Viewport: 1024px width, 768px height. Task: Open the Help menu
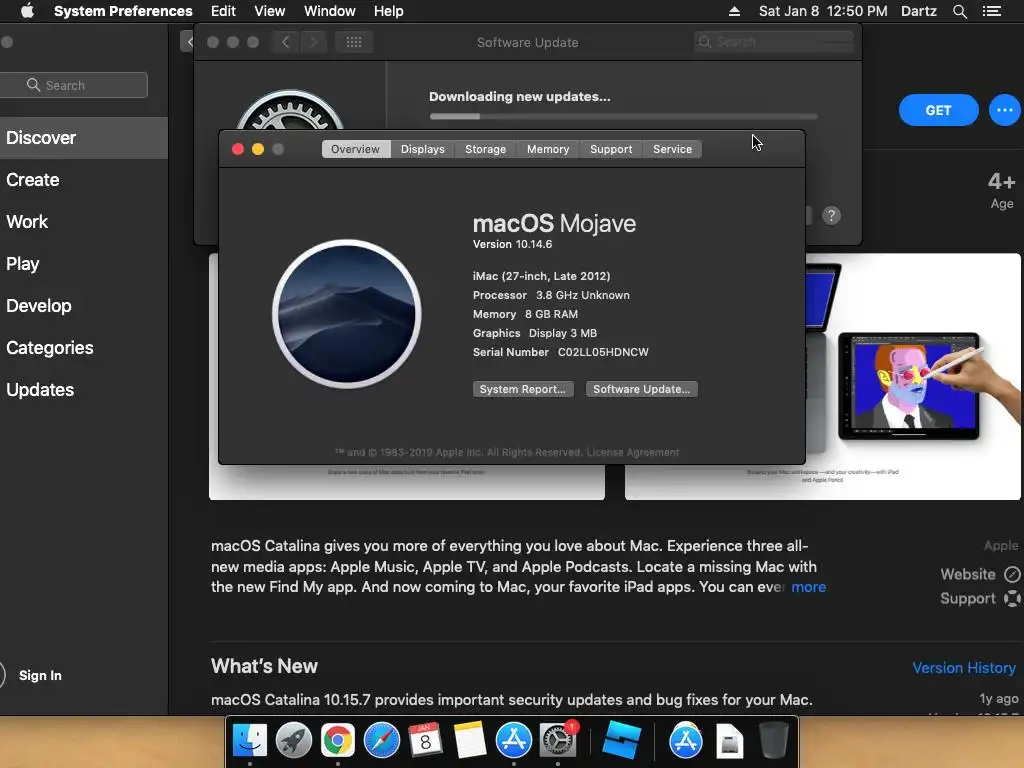(x=389, y=11)
